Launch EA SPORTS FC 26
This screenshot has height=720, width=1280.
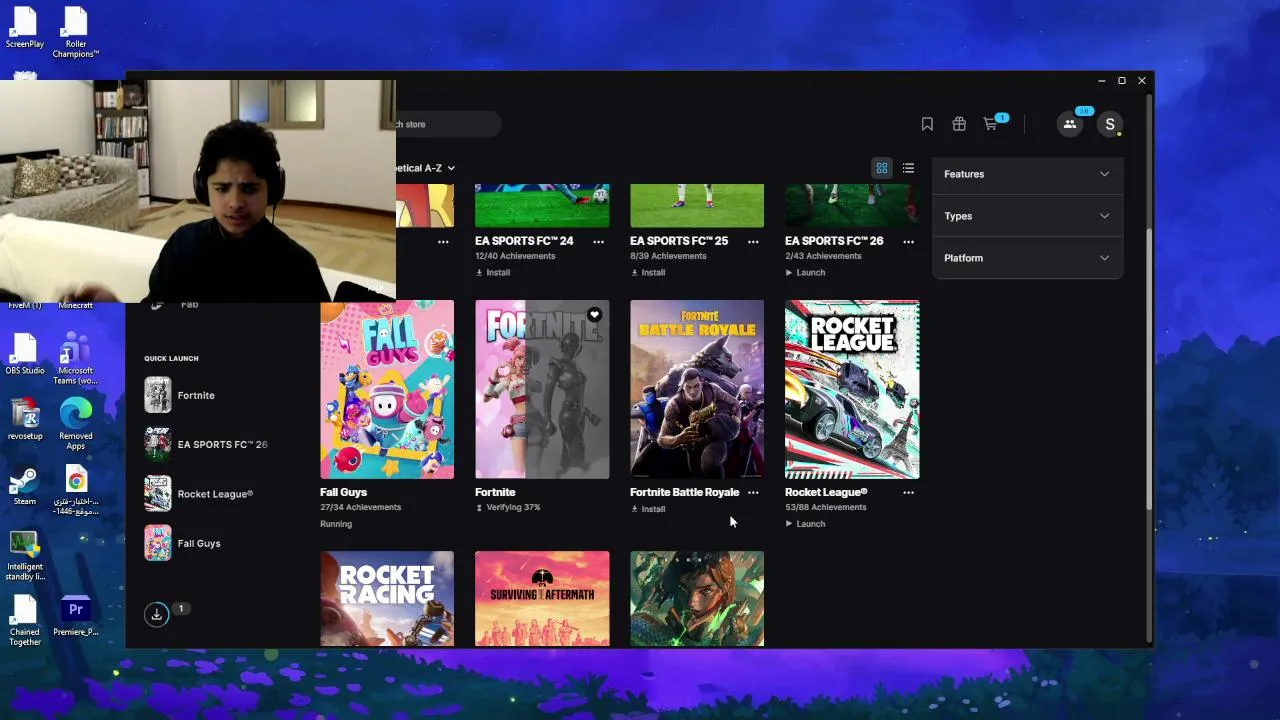(x=805, y=272)
